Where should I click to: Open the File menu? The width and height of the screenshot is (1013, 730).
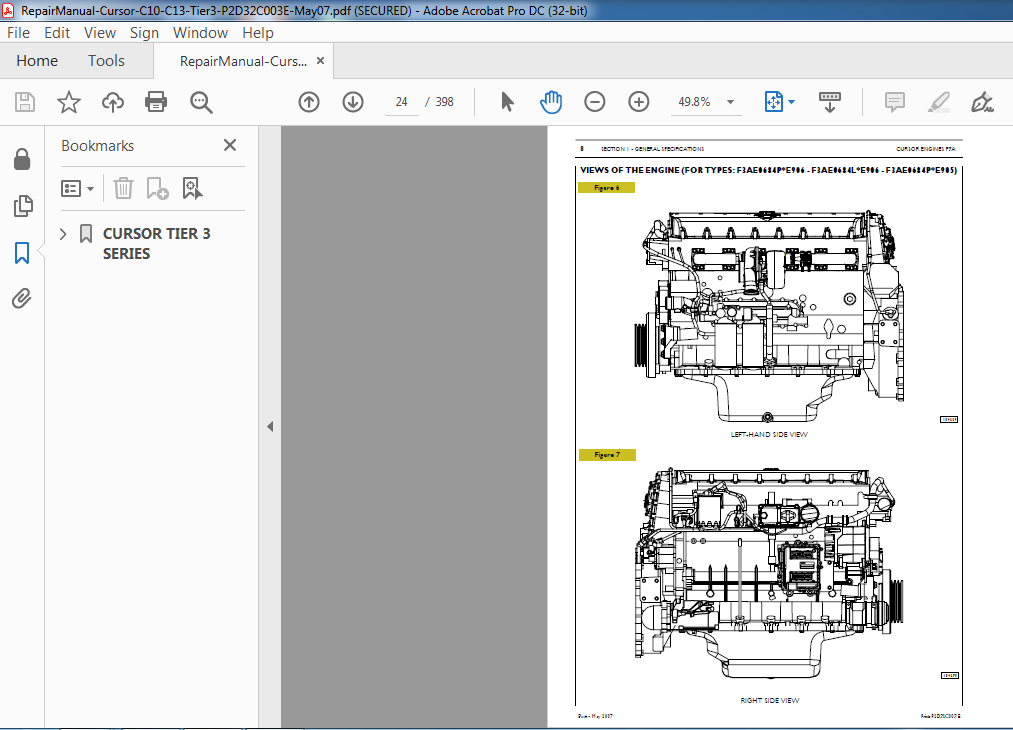(x=18, y=32)
